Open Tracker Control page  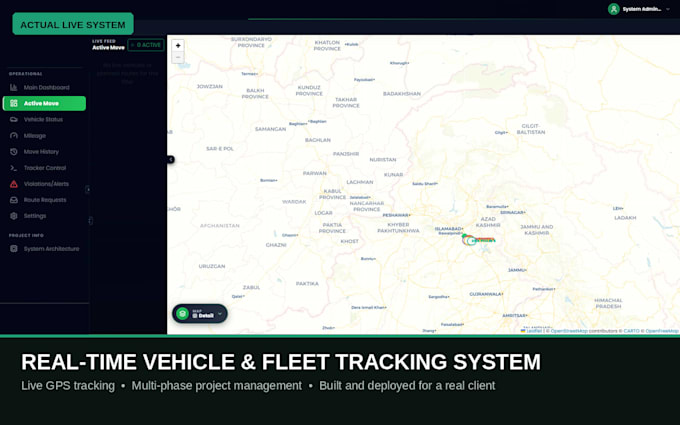44,168
